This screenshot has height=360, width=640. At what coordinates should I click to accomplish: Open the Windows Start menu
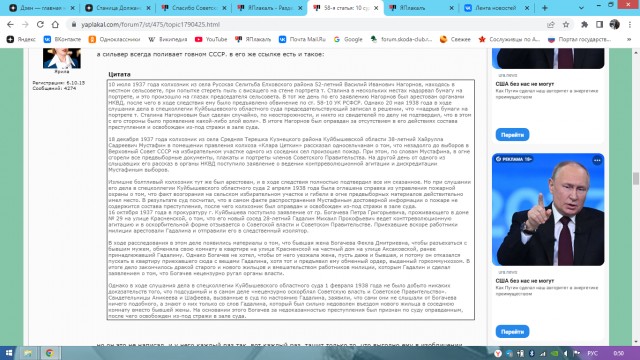pos(9,353)
